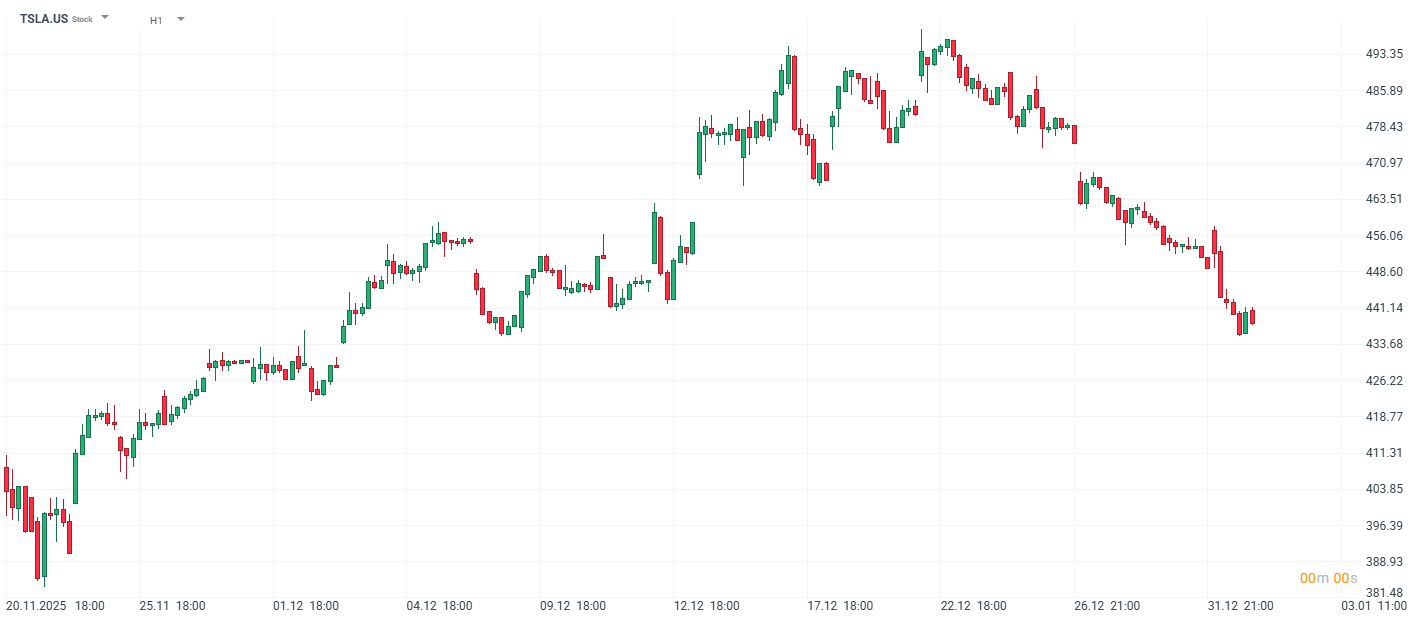The height and width of the screenshot is (623, 1426).
Task: Click the 12.12 18:00 date label
Action: tap(707, 606)
